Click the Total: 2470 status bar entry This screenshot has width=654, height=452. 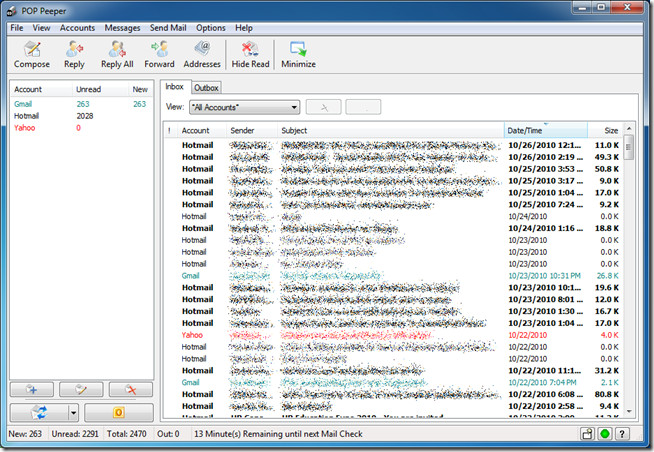126,434
